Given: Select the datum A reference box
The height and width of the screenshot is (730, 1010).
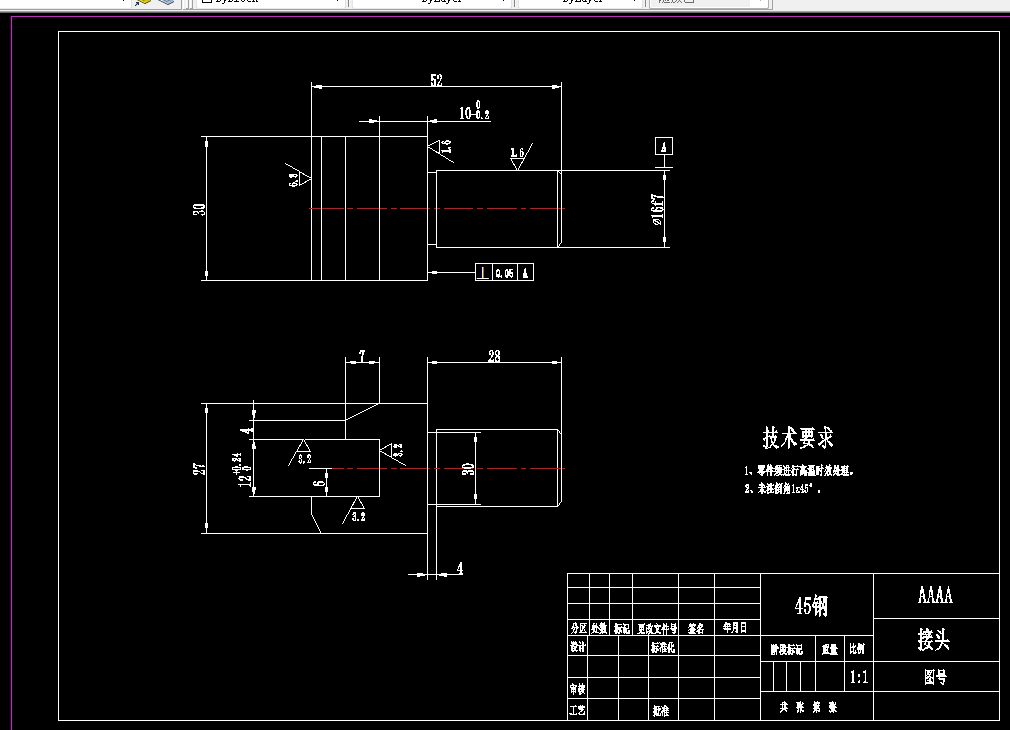Looking at the screenshot, I should (x=663, y=146).
